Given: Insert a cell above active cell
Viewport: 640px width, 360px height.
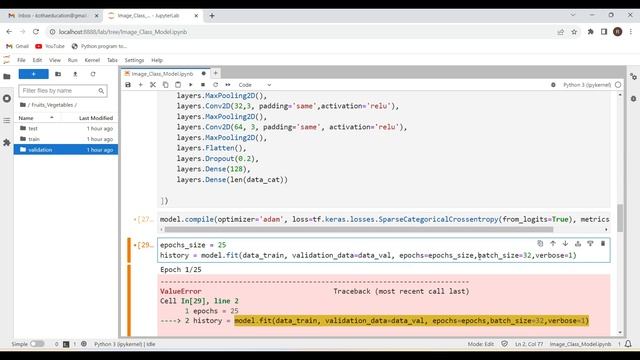Looking at the screenshot, I should click(578, 244).
